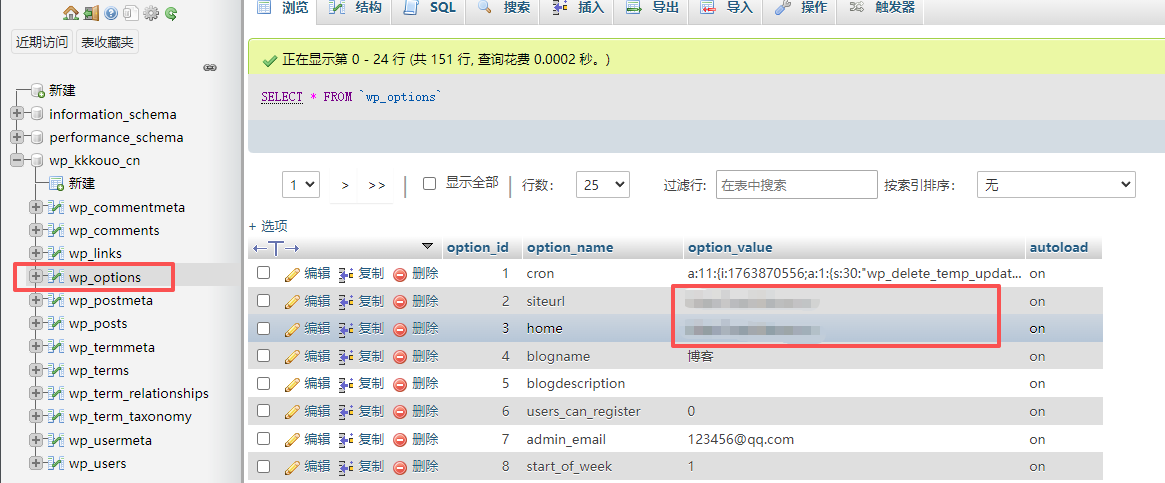Click pencil edit icon for siteurl row
Screen dimensions: 1165x483
coord(293,301)
